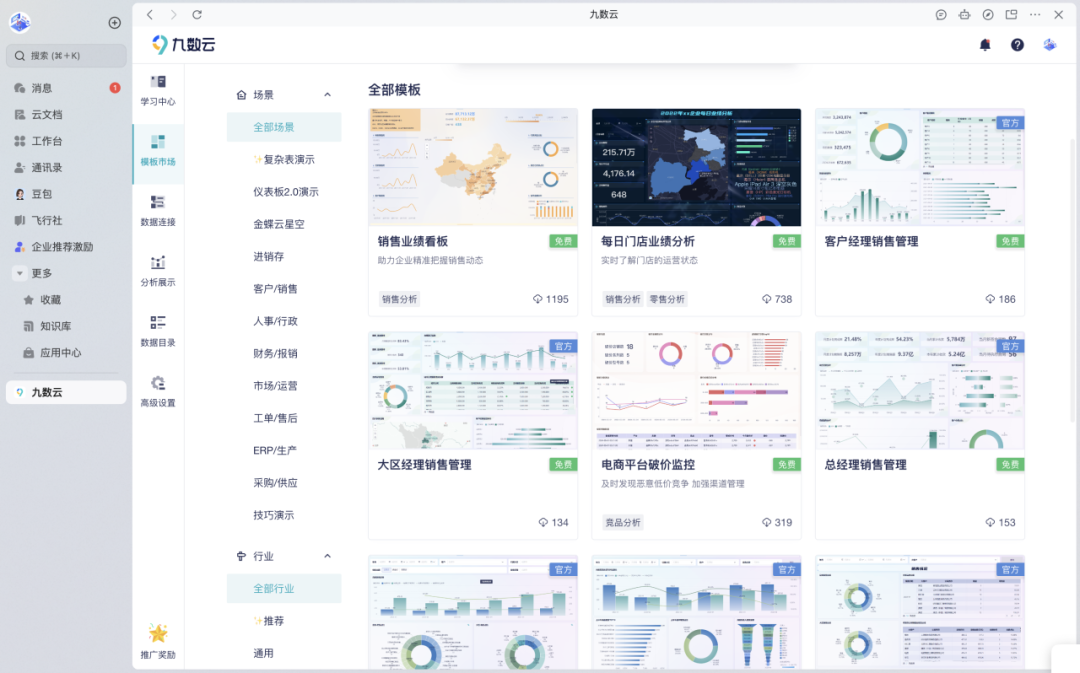Click the 搜索 search field
This screenshot has height=673, width=1080.
click(66, 56)
